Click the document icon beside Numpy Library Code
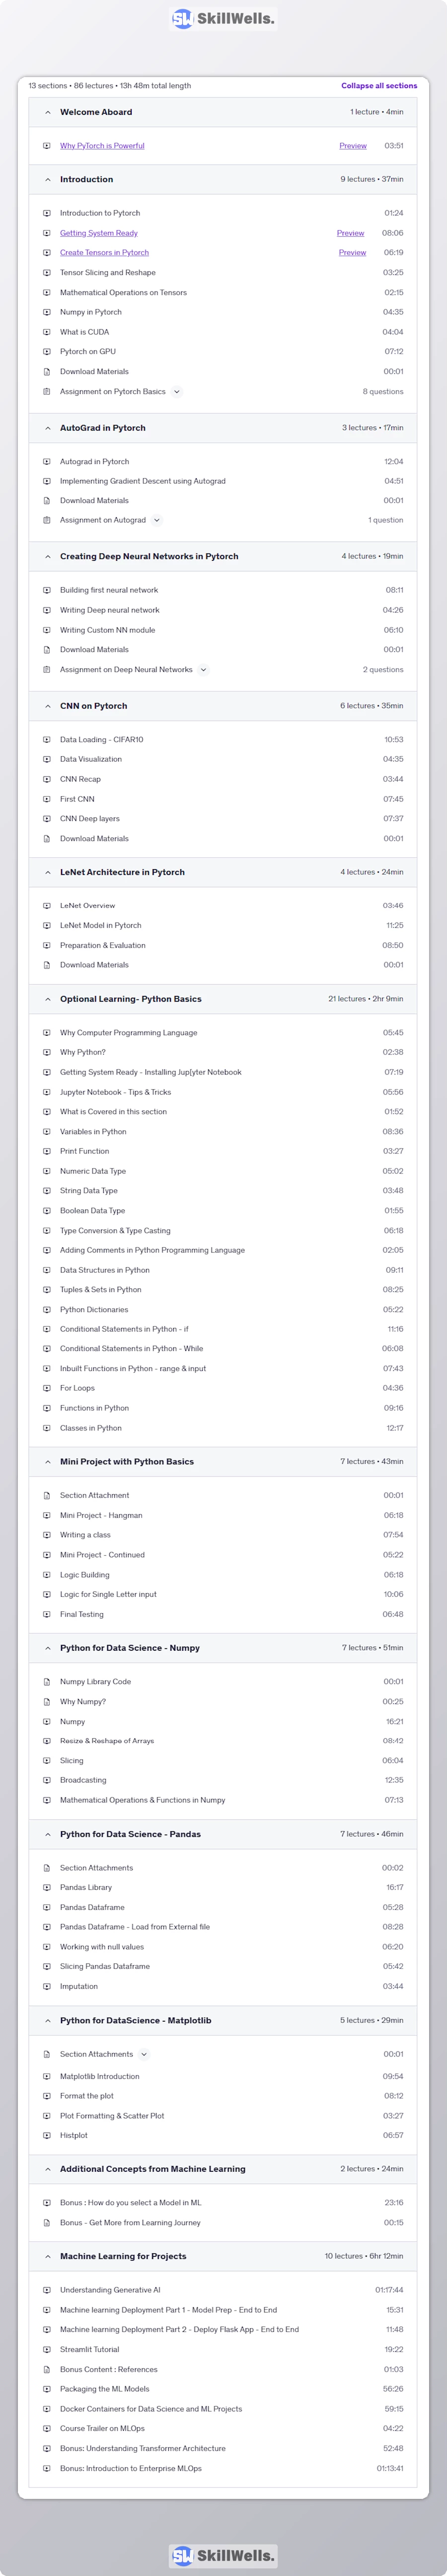 click(47, 1682)
